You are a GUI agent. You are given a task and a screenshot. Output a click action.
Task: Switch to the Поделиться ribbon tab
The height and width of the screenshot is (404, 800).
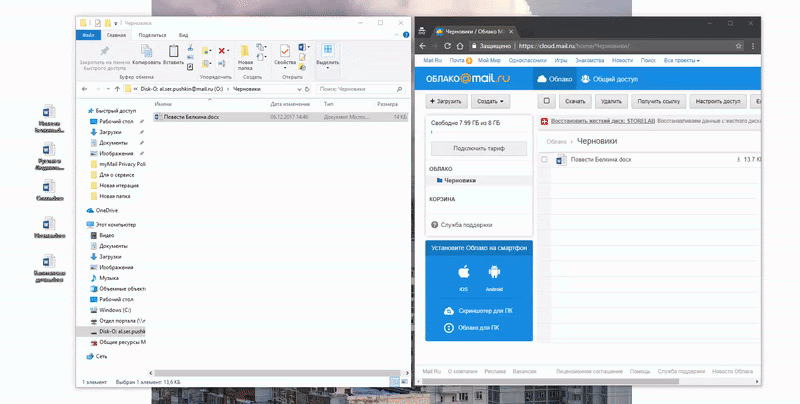[152, 35]
